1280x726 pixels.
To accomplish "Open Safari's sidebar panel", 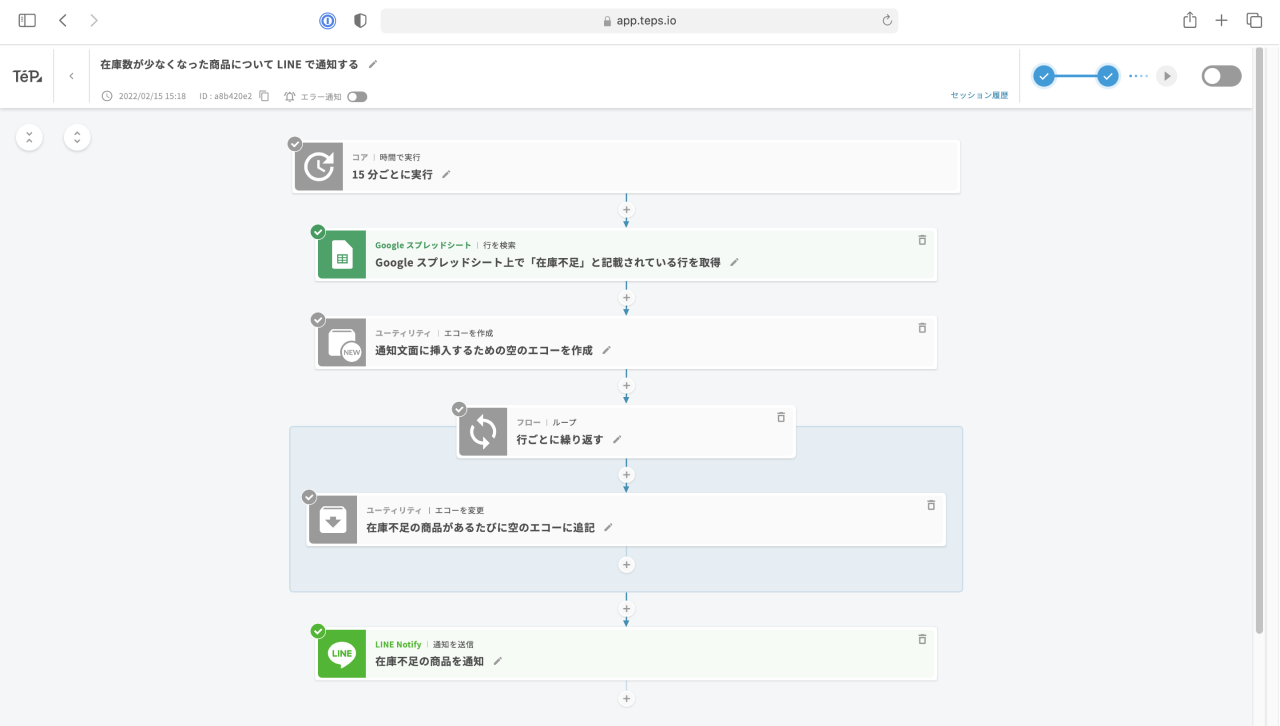I will pos(27,20).
